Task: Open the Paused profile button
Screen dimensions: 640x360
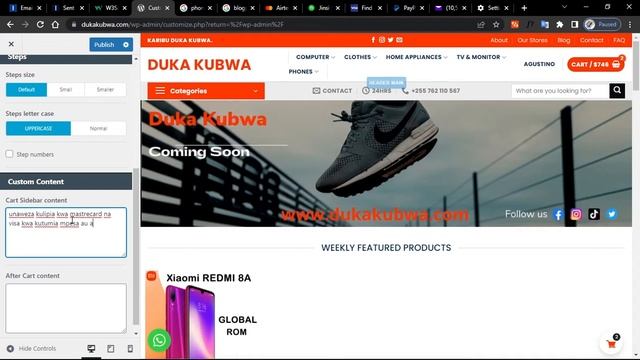Action: click(602, 24)
